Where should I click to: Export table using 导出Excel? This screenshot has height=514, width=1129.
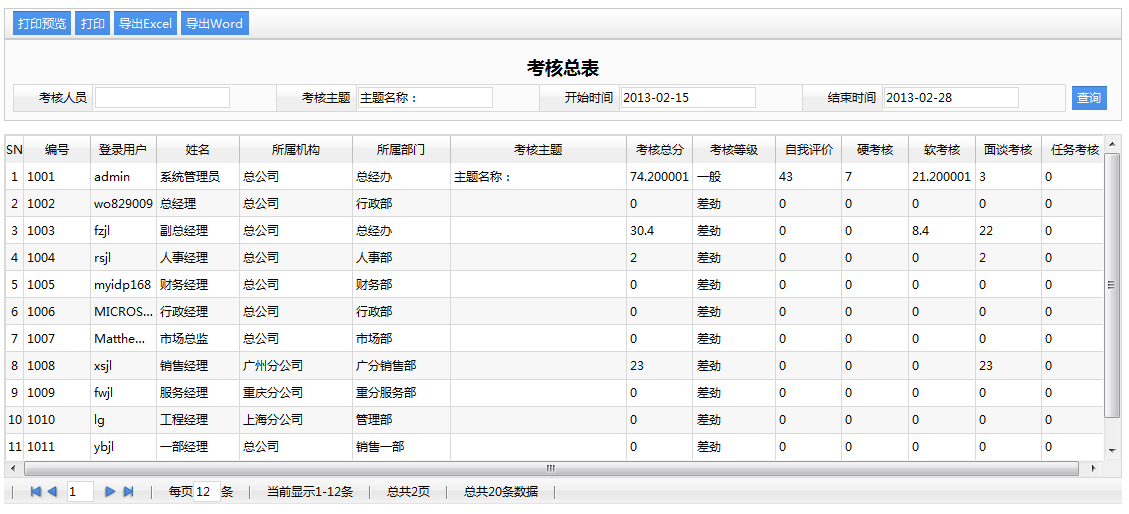(x=145, y=24)
